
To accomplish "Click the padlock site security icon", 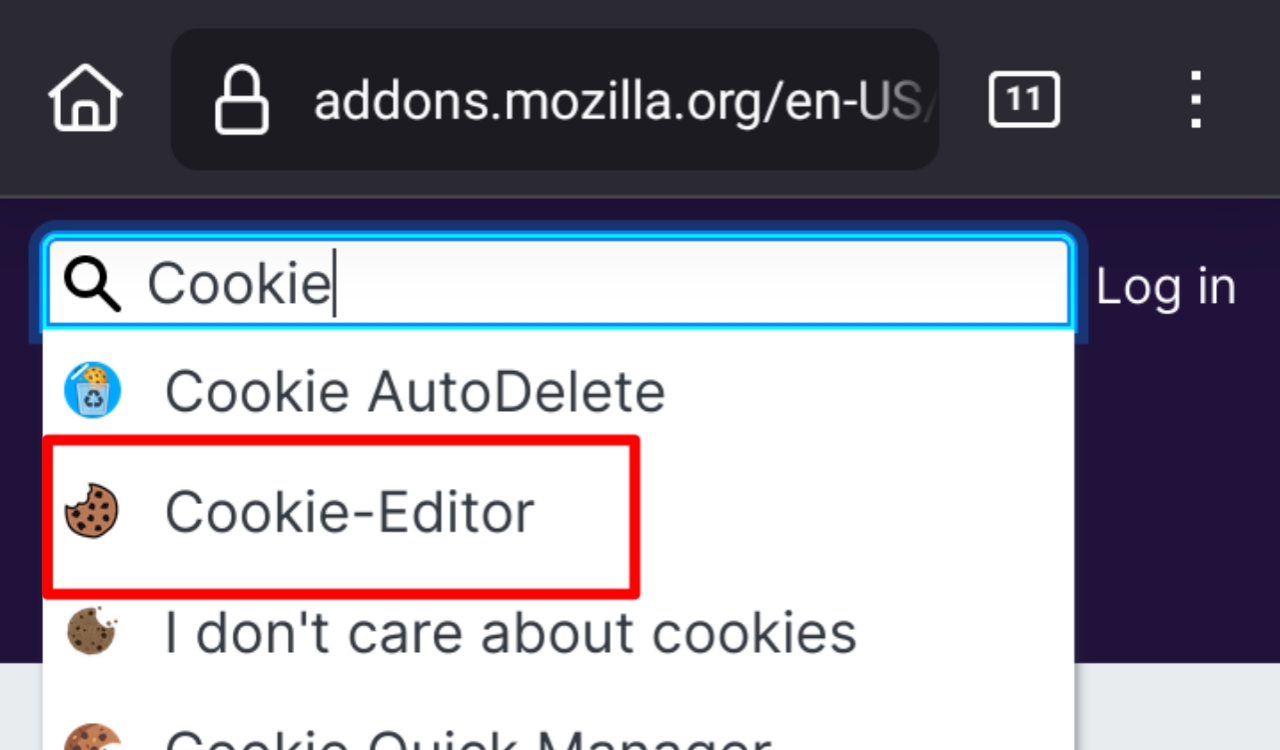I will click(x=242, y=99).
